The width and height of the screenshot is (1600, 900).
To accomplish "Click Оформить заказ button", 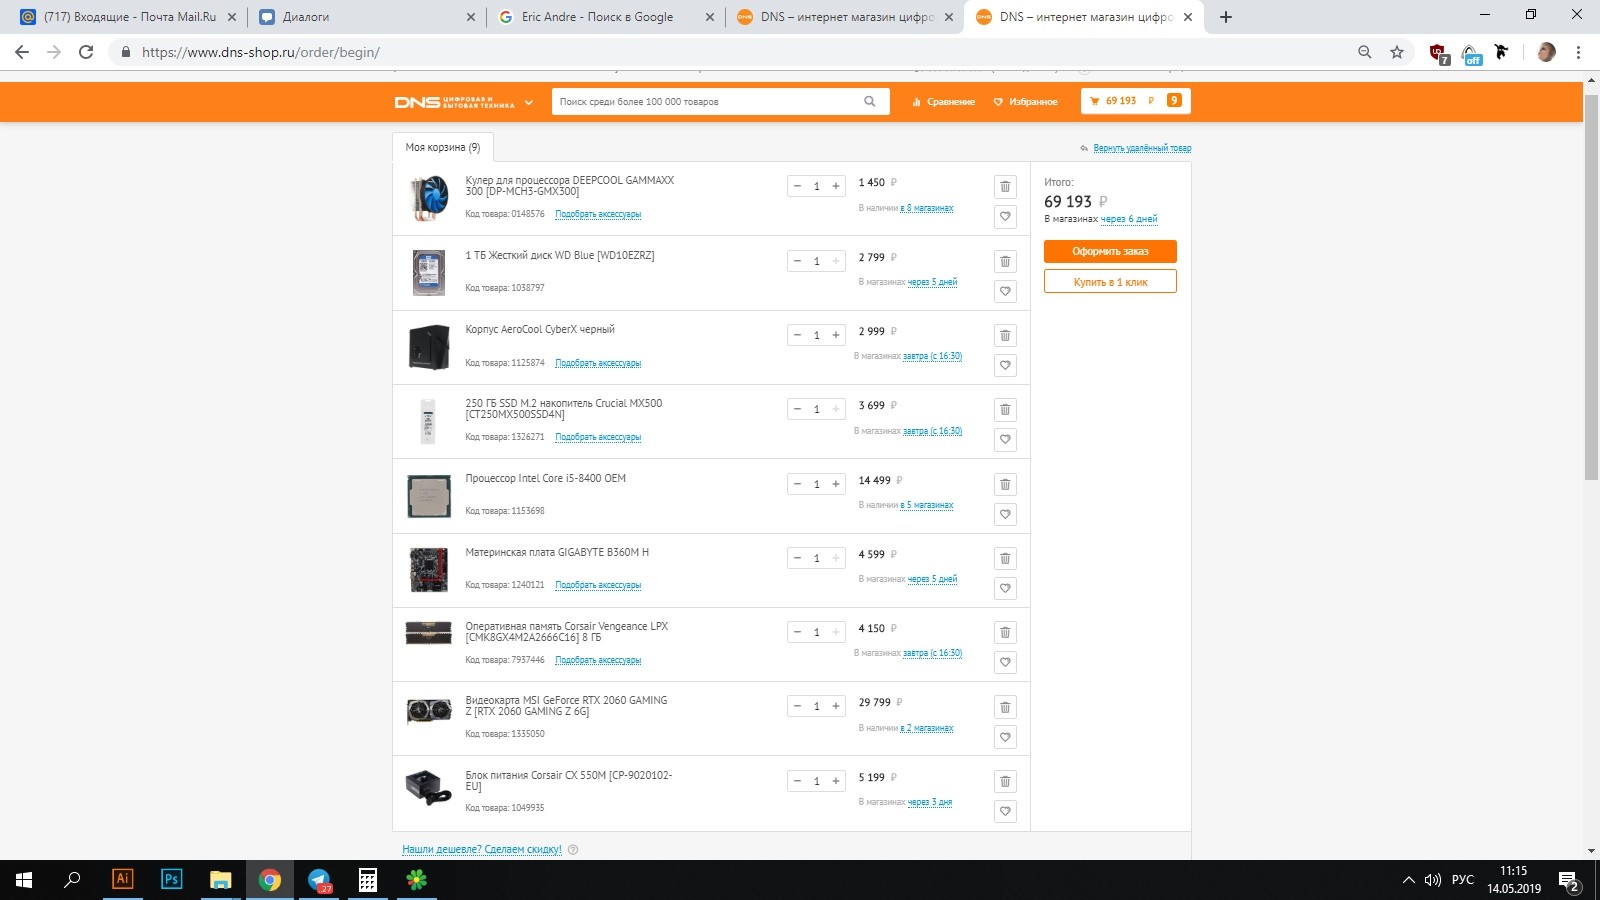I will [1110, 251].
